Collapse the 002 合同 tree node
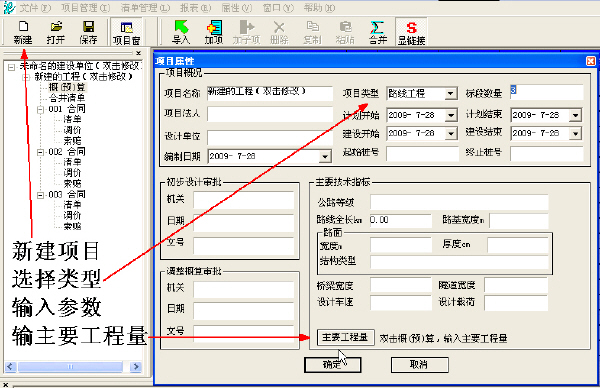The width and height of the screenshot is (600, 388). 41,152
